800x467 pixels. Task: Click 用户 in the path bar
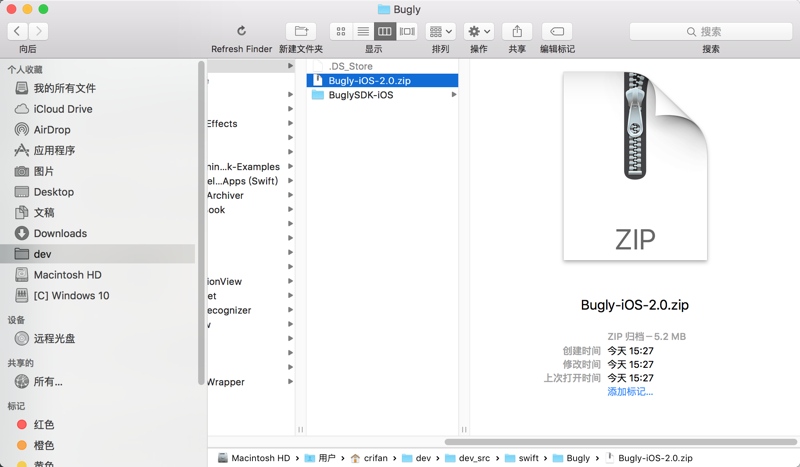[x=320, y=458]
